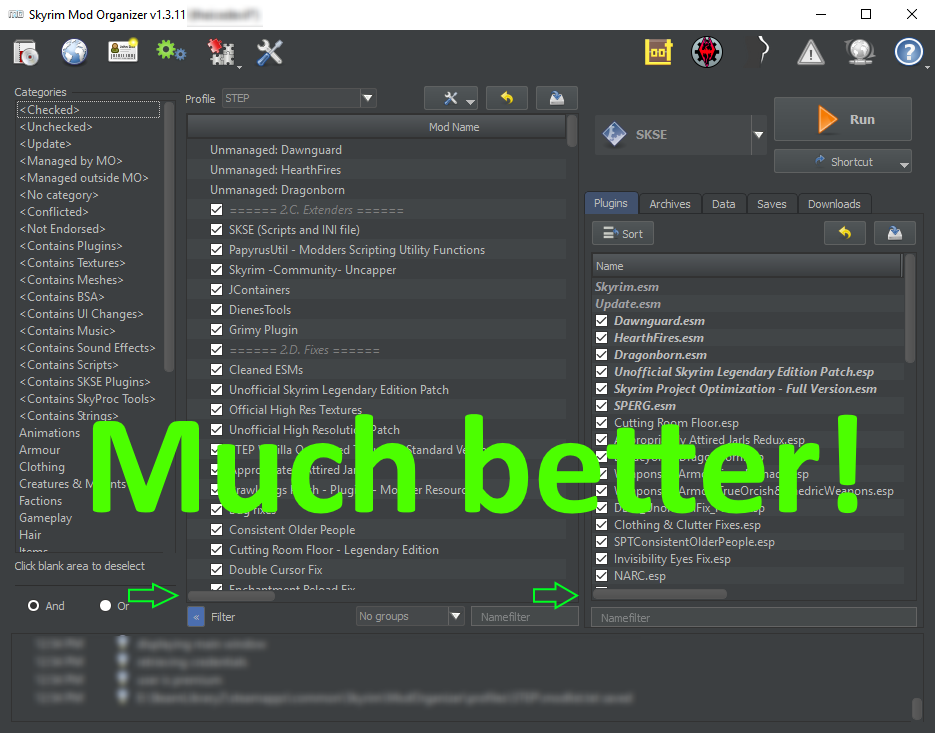Click the green gears executables icon
Image resolution: width=935 pixels, height=733 pixels.
(x=171, y=52)
